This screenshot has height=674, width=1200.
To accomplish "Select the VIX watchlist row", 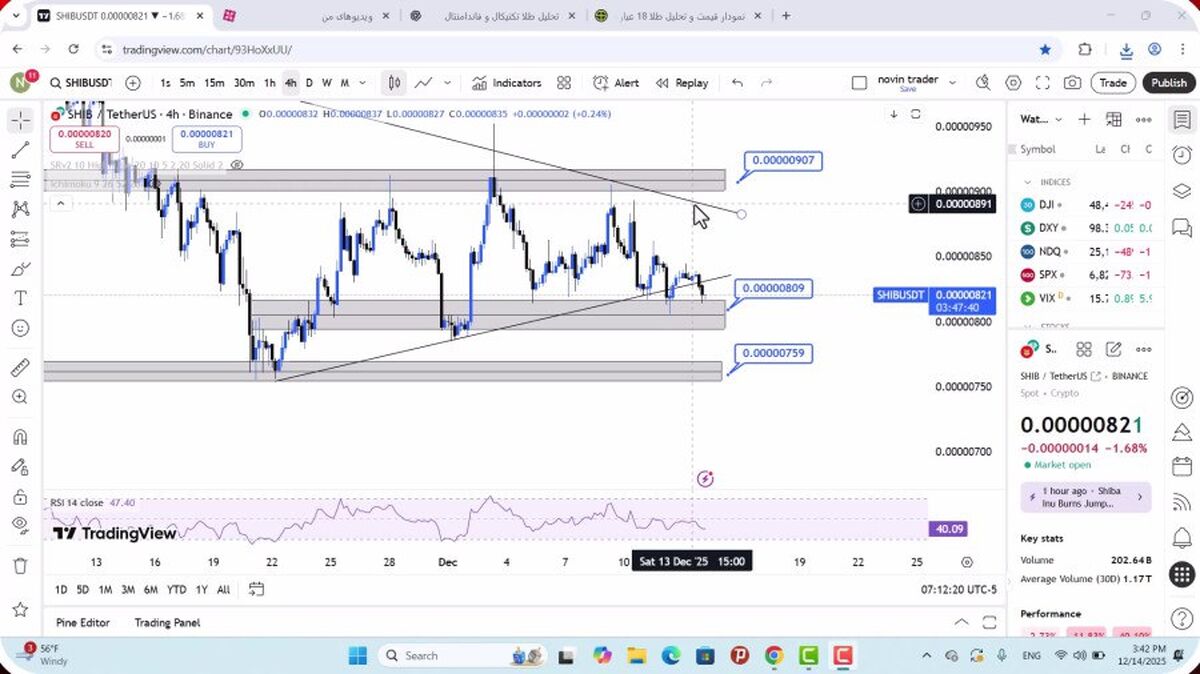I will pyautogui.click(x=1087, y=298).
